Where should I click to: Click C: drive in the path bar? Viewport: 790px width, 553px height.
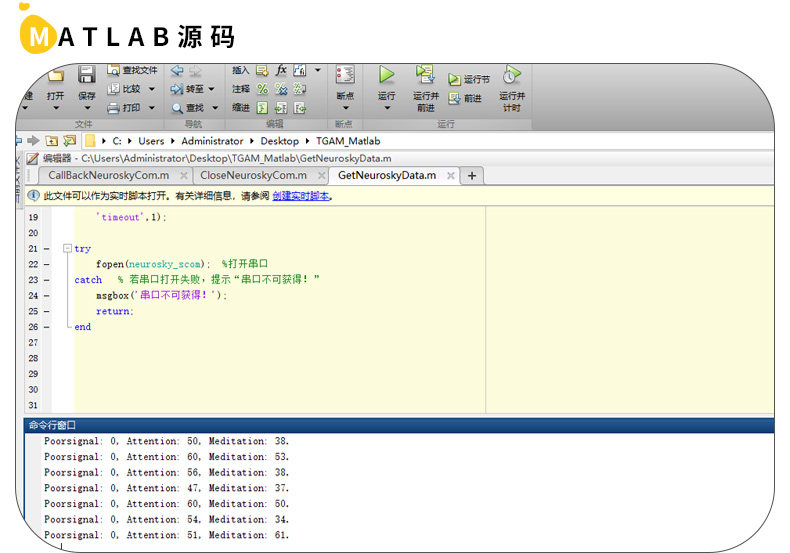(117, 141)
